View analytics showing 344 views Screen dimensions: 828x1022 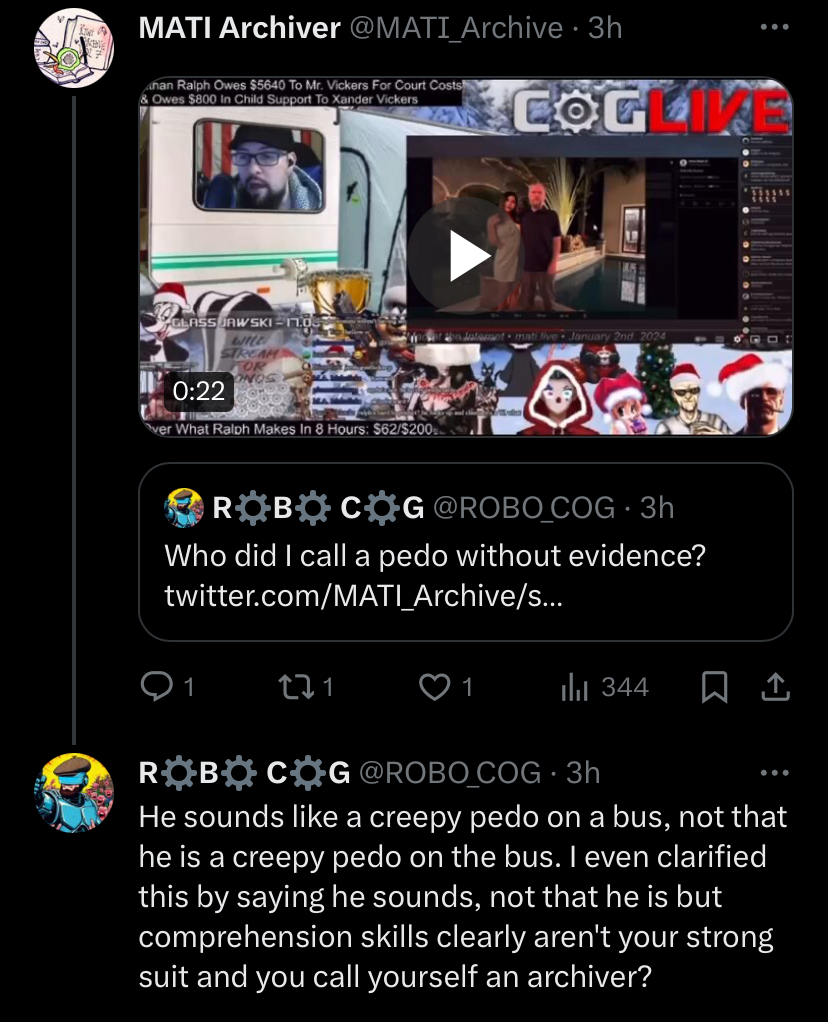[605, 687]
